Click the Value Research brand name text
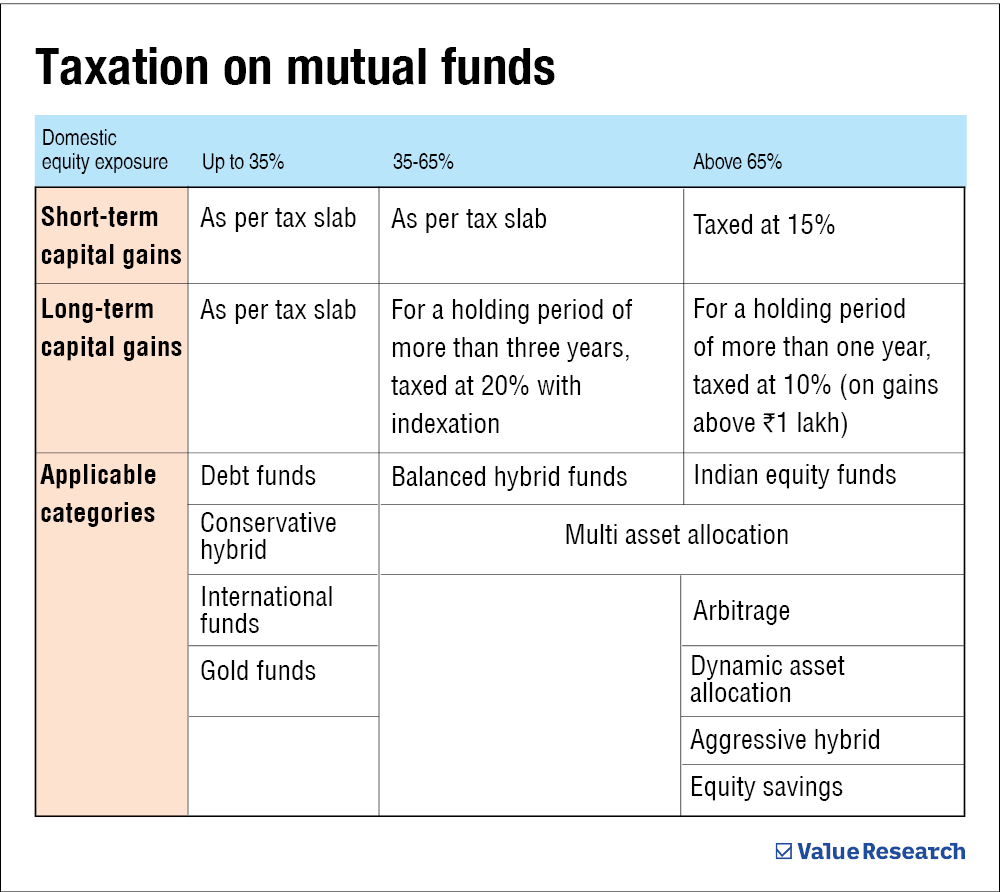Viewport: 1000px width, 892px height. [x=881, y=852]
